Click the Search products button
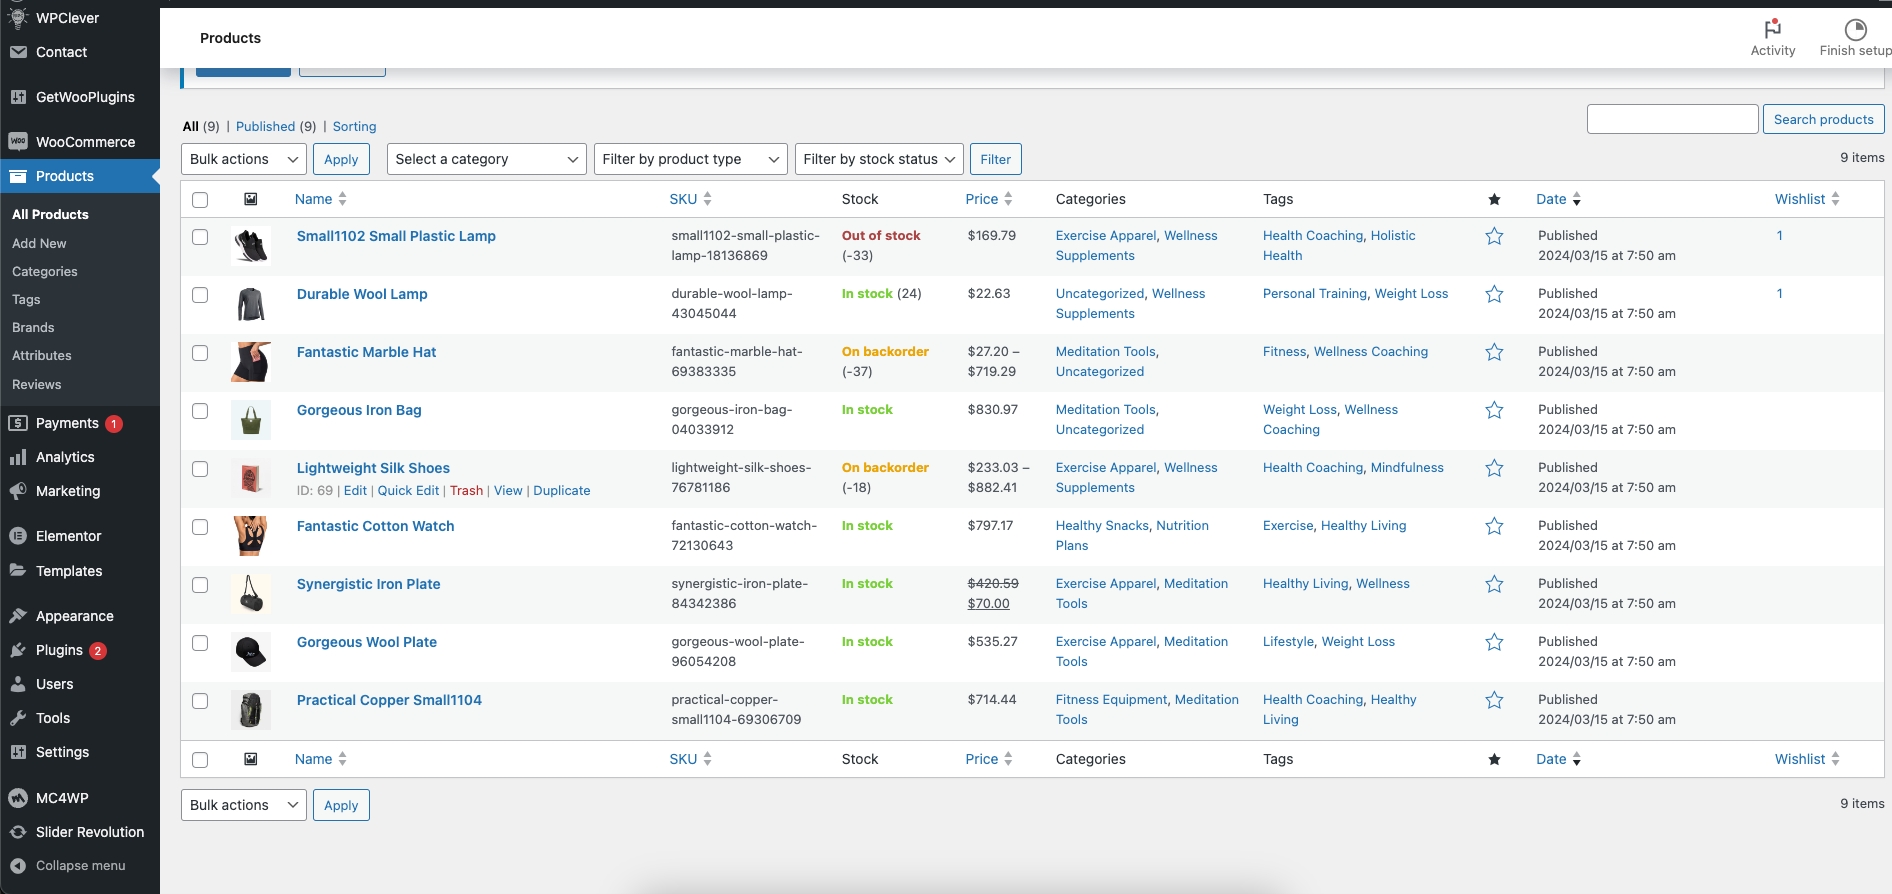Viewport: 1892px width, 894px height. pos(1823,119)
